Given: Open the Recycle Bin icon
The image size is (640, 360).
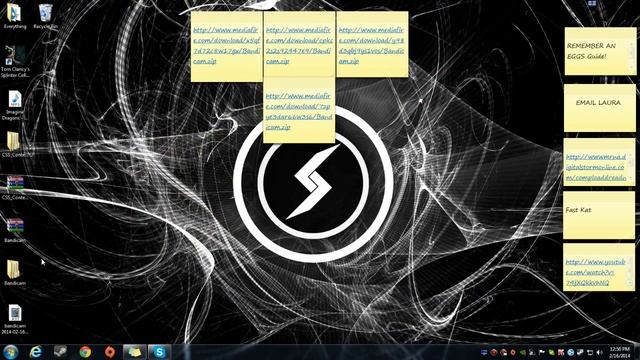Looking at the screenshot, I should coord(45,16).
